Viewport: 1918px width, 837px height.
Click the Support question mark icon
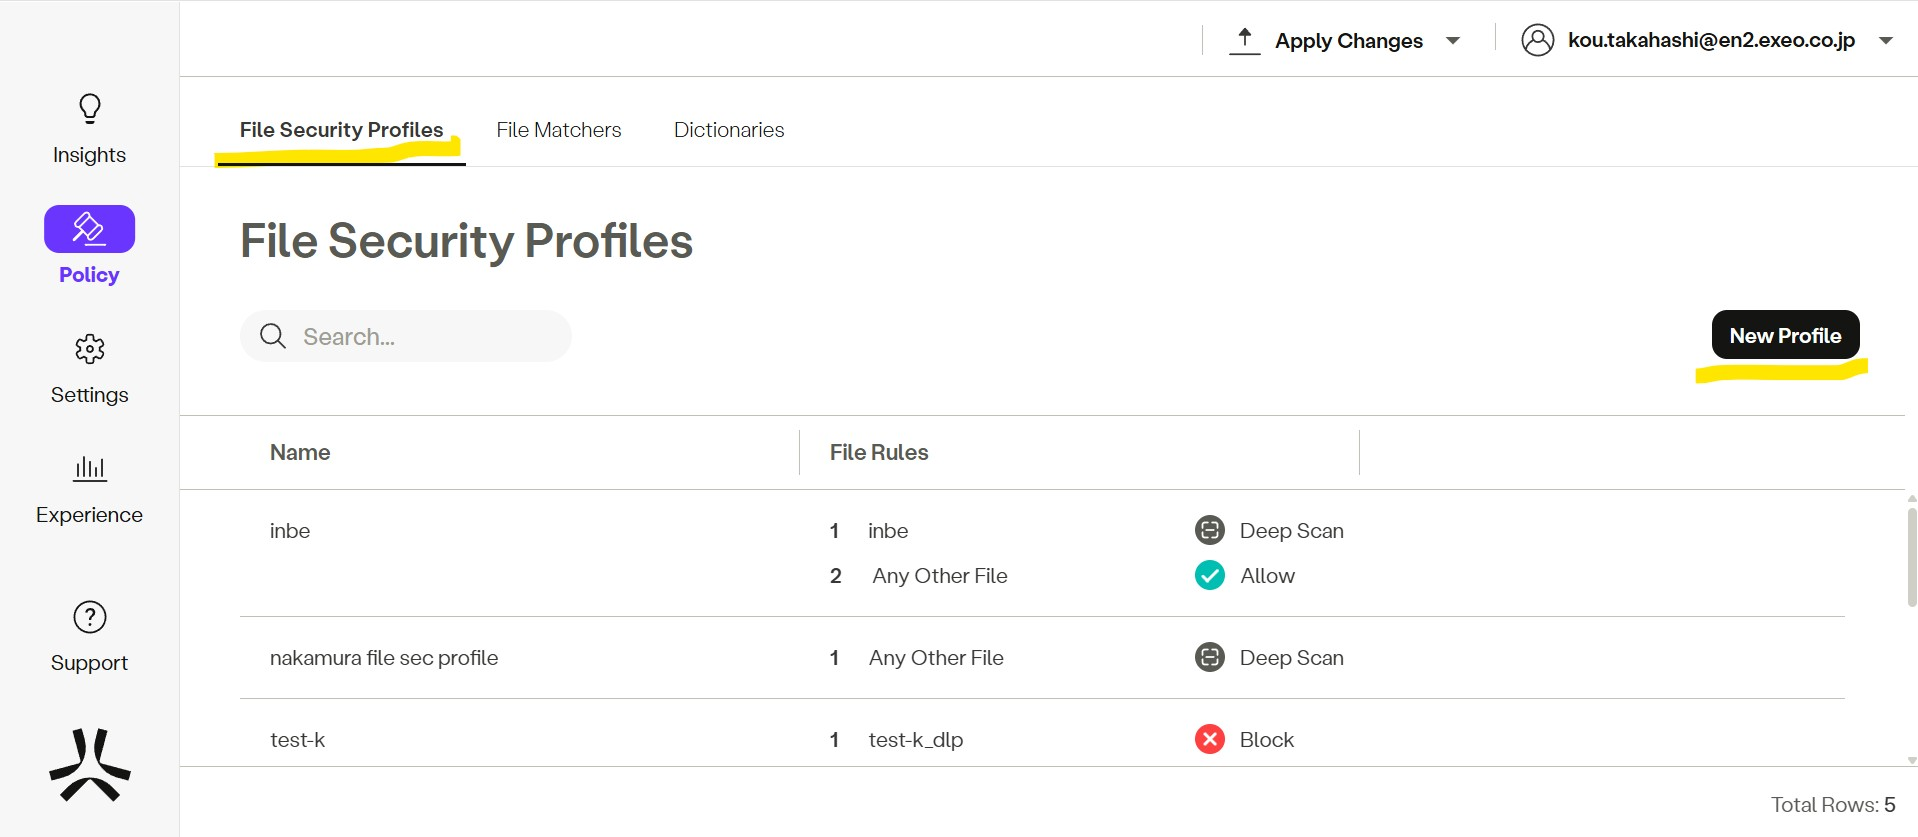pyautogui.click(x=89, y=617)
